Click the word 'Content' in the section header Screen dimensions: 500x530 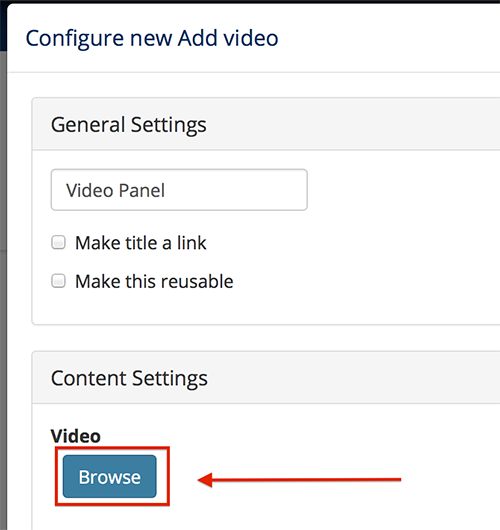pyautogui.click(x=89, y=378)
